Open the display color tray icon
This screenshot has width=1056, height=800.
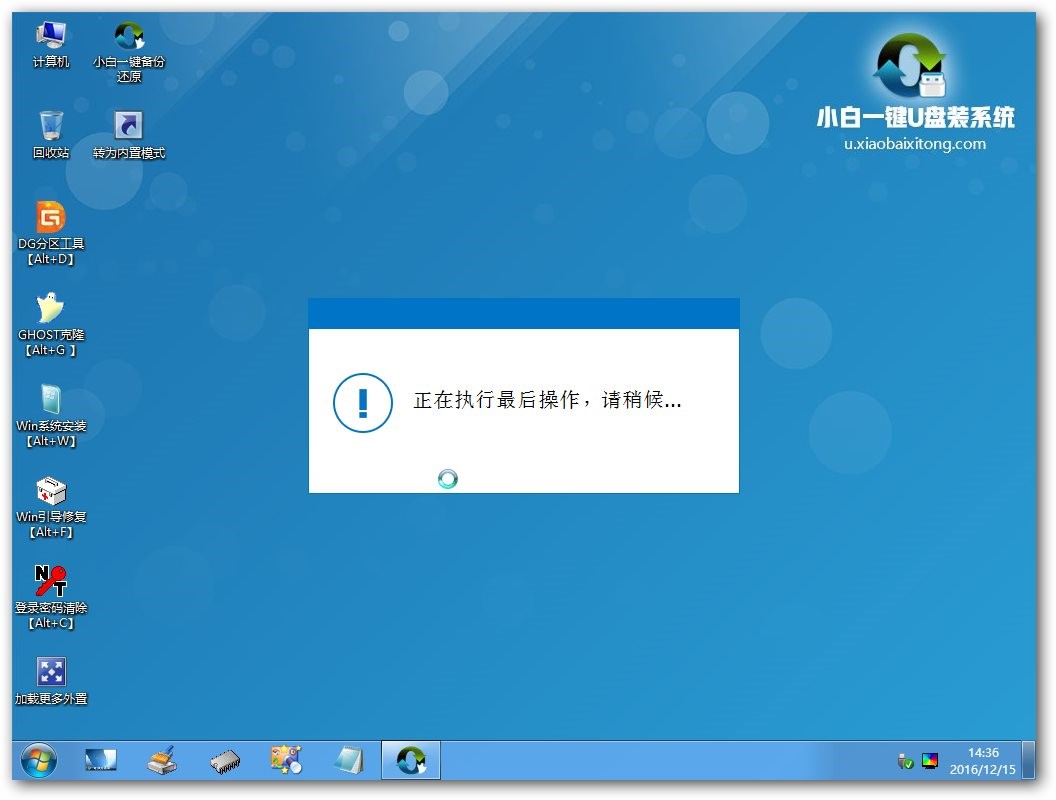(x=930, y=760)
